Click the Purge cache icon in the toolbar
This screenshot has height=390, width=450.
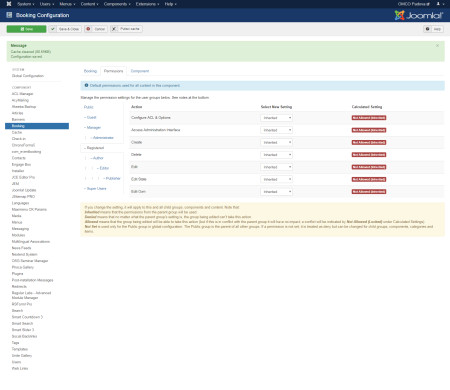point(114,29)
